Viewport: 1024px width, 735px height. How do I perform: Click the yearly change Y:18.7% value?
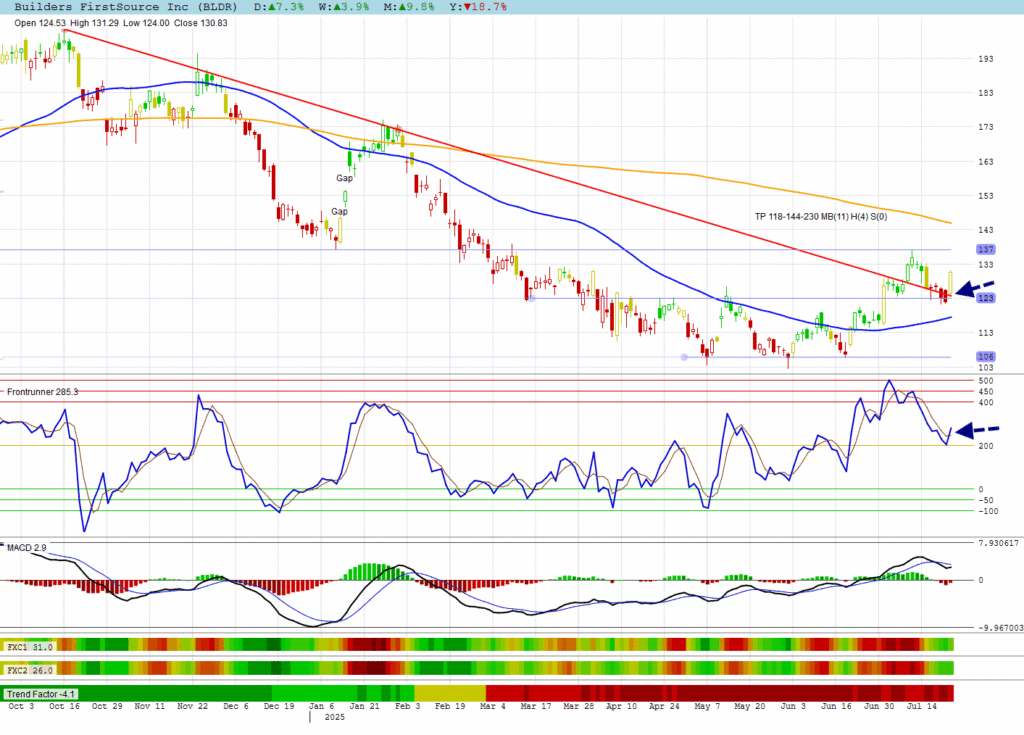(x=478, y=7)
